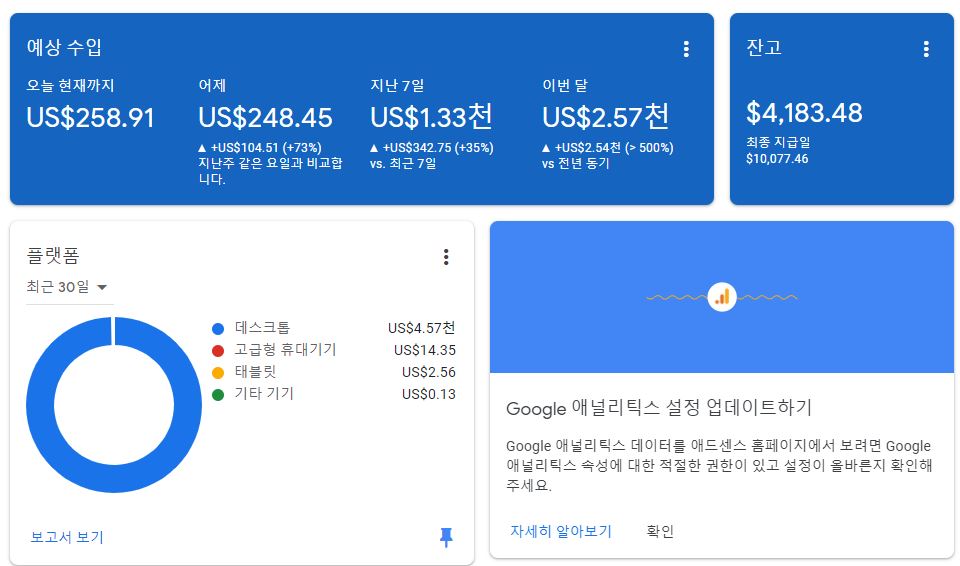Image resolution: width=960 pixels, height=566 pixels.
Task: Select the 어제 US$248.45 earnings figure
Action: 265,118
